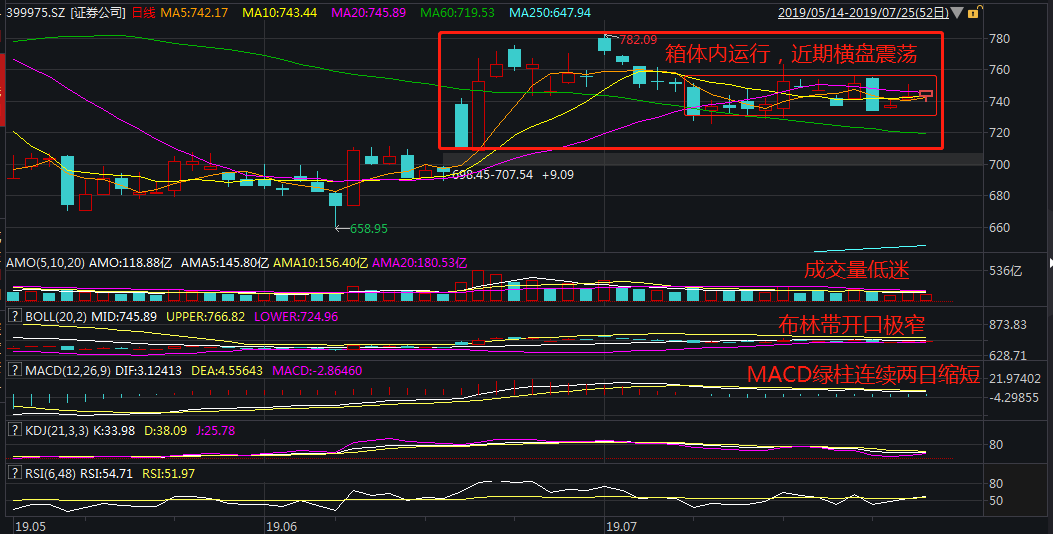
Task: Select the MACD(12,26,9) indicator title
Action: coord(68,371)
